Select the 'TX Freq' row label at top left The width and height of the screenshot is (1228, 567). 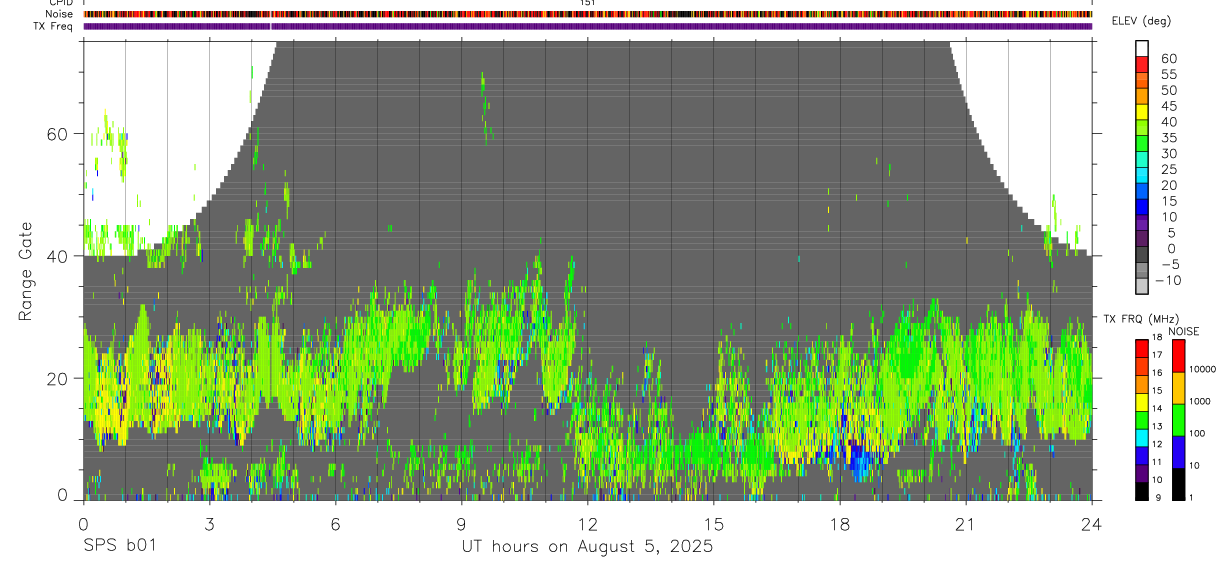pyautogui.click(x=52, y=26)
